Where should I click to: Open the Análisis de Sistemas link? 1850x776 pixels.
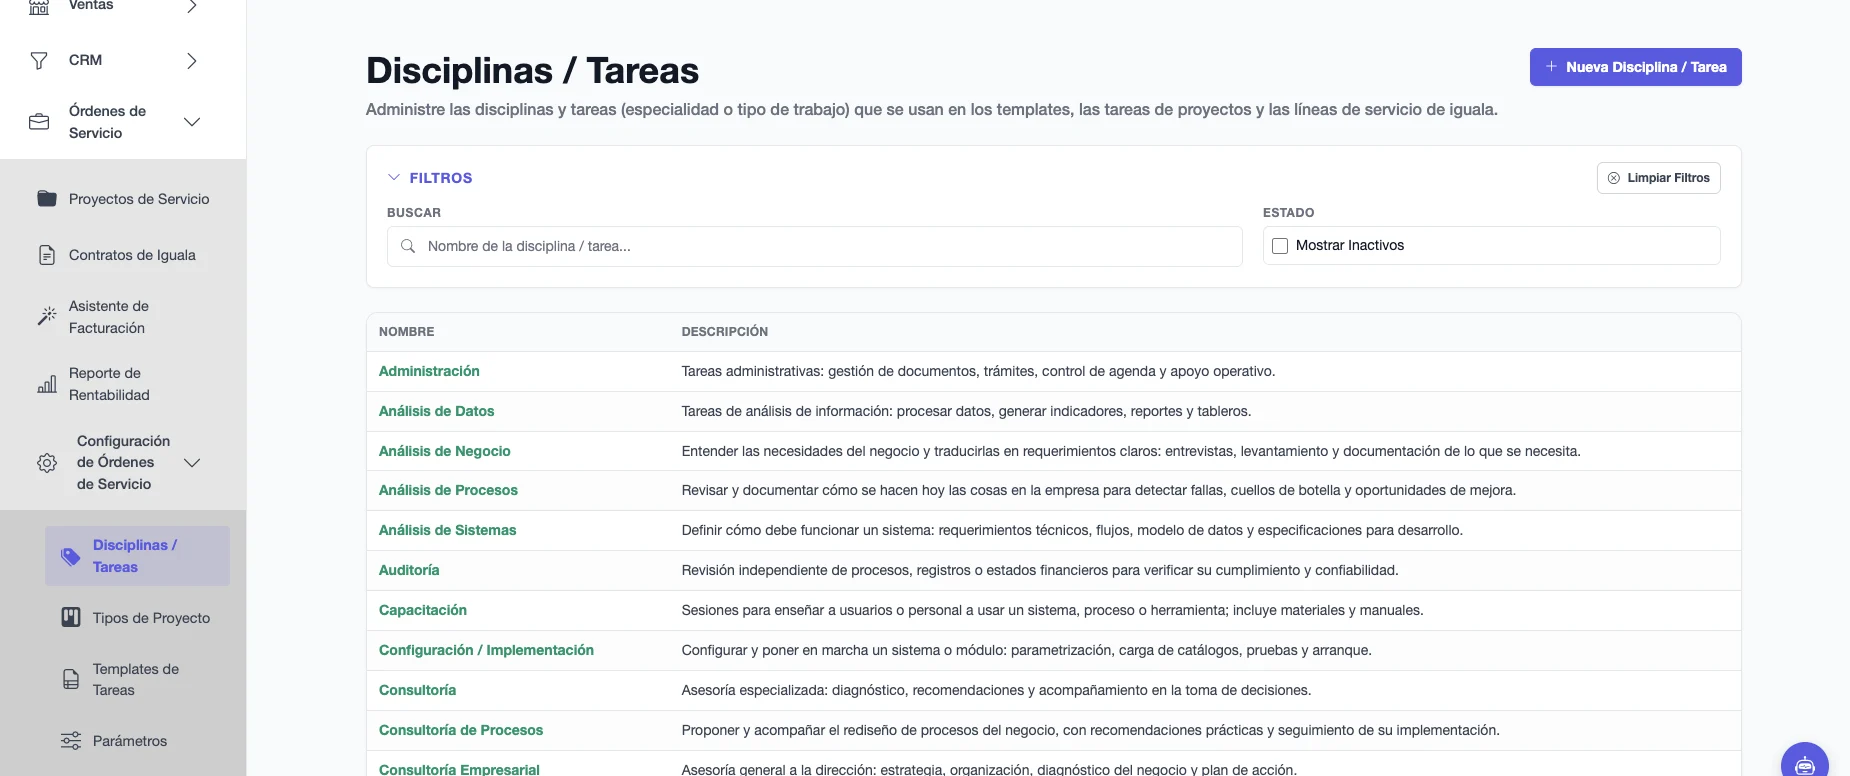[x=447, y=530]
